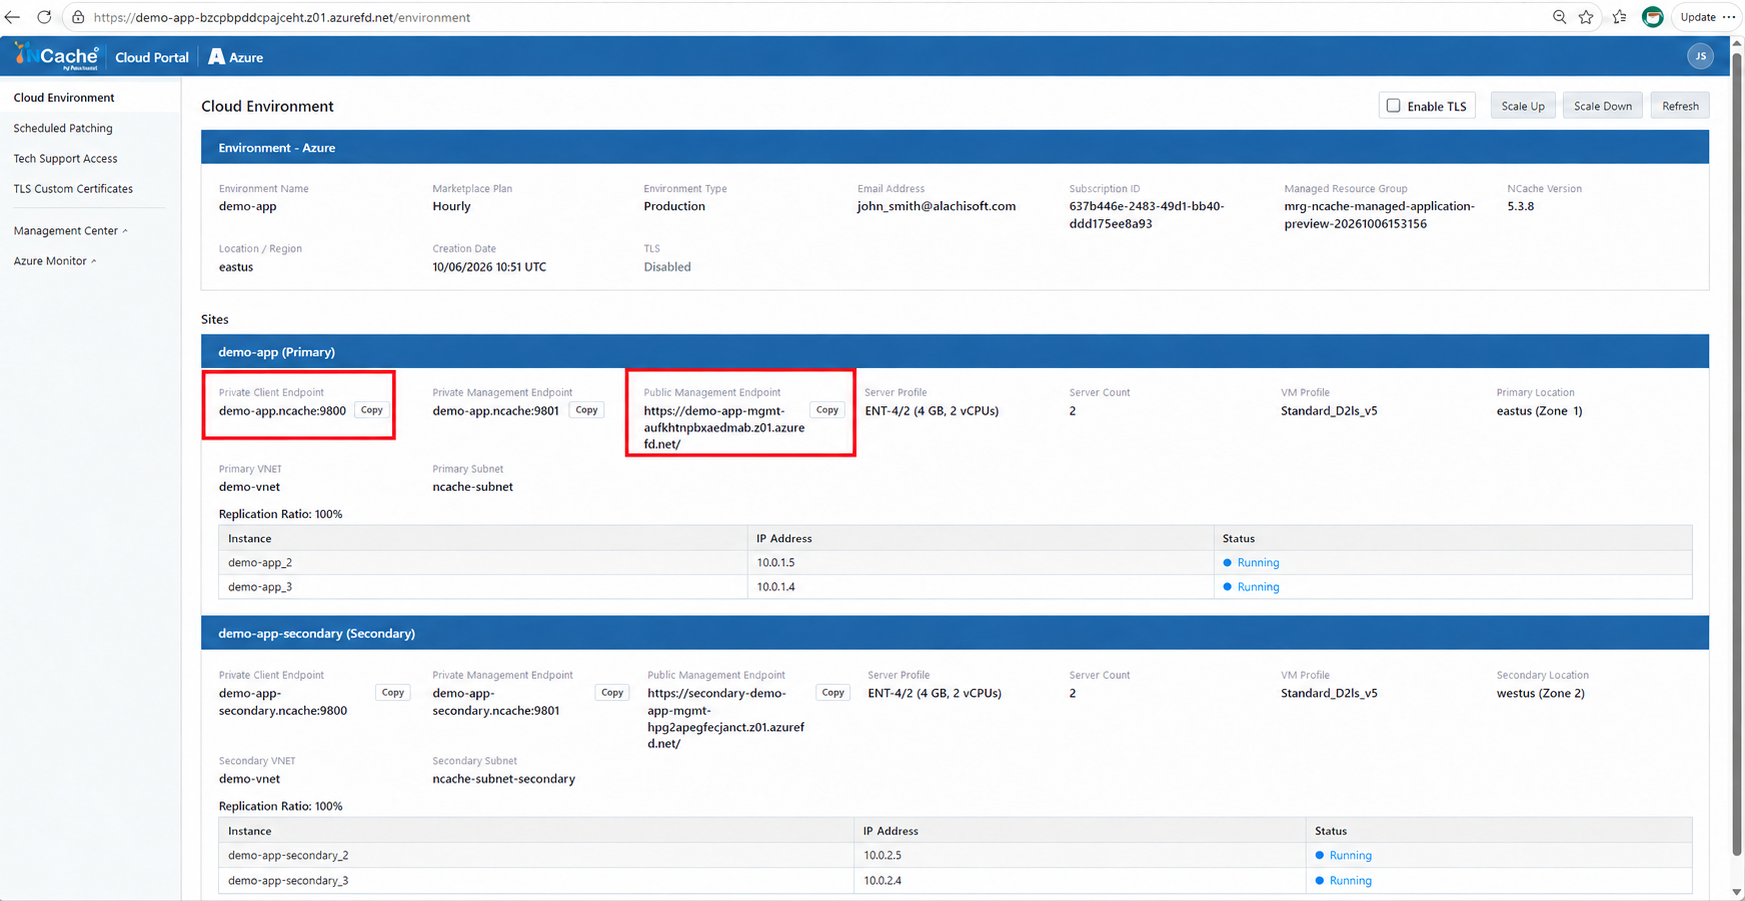Click the Subscription ID value
Viewport: 1745px width, 901px height.
point(1146,215)
